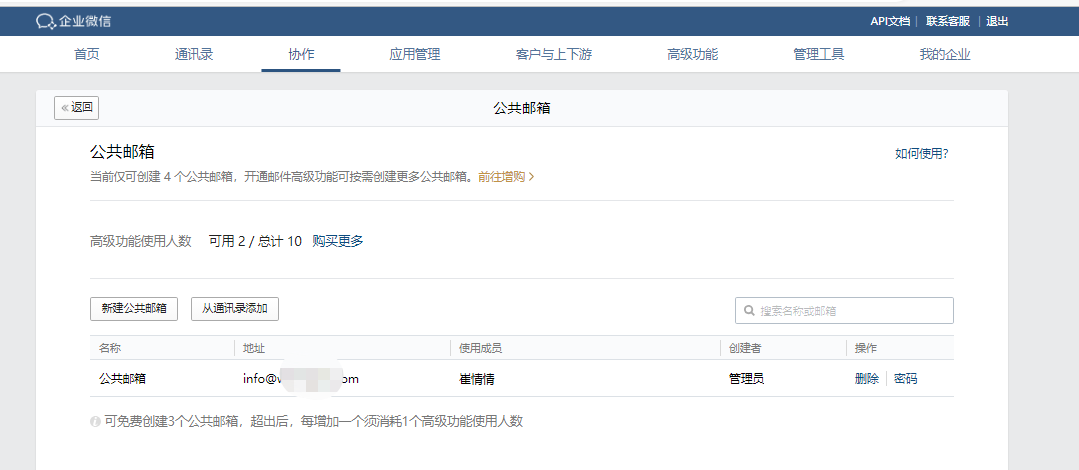Delete the 公共邮箱 entry via 删除
Image resolution: width=1079 pixels, height=470 pixels.
[866, 379]
